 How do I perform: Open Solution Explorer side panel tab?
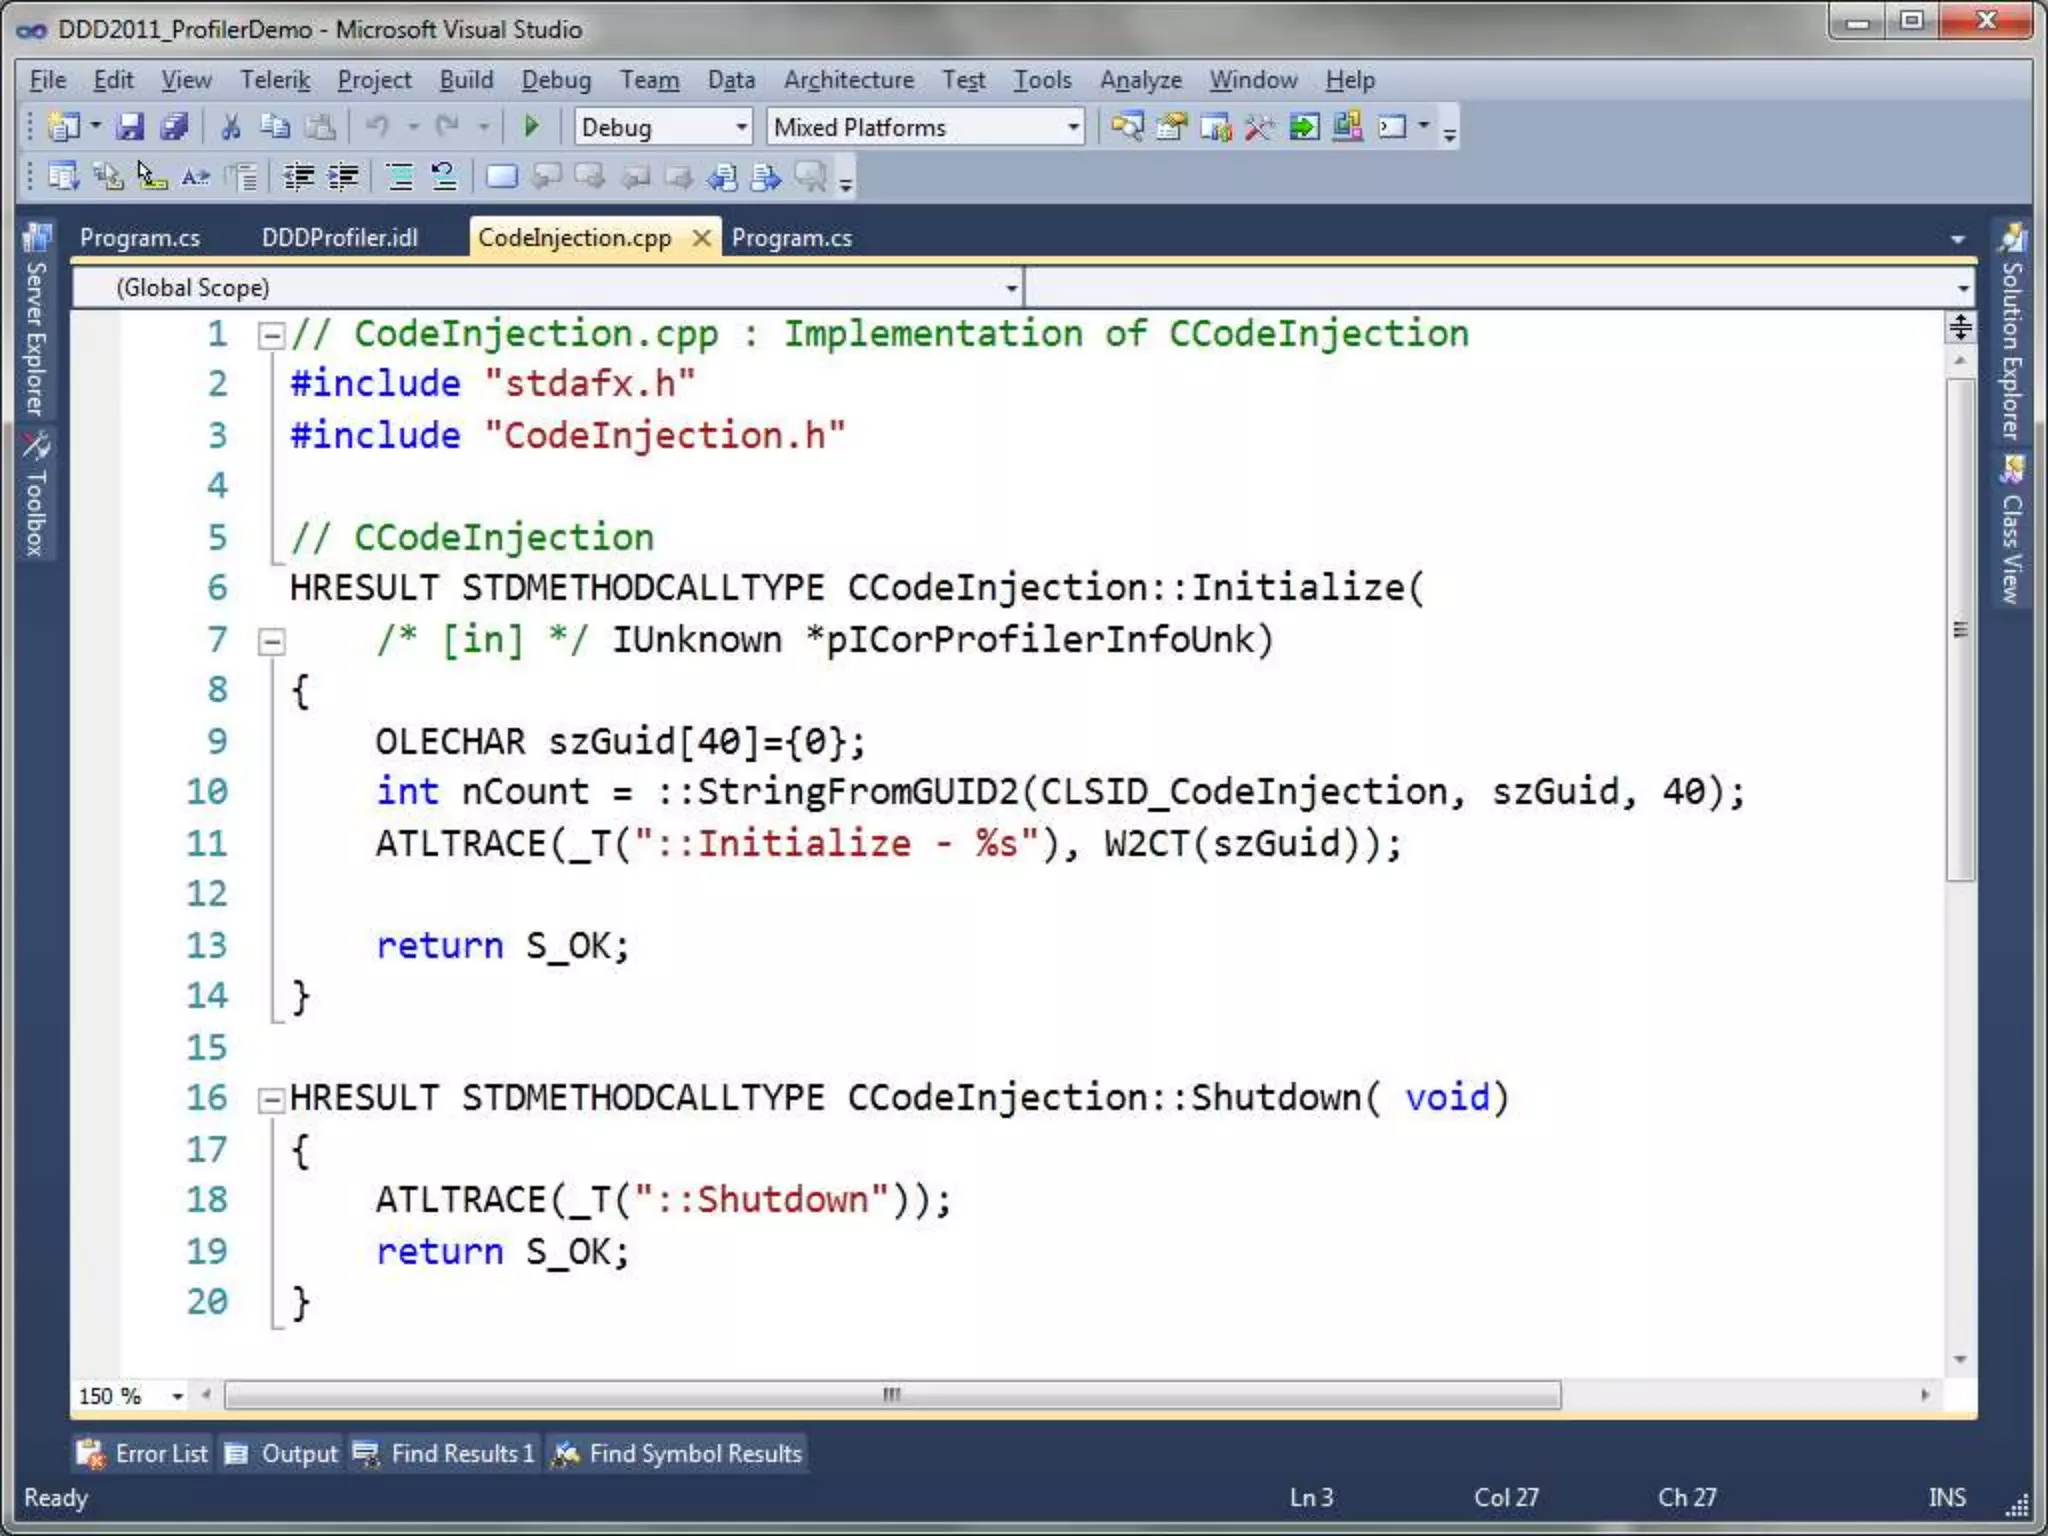pyautogui.click(x=2012, y=336)
